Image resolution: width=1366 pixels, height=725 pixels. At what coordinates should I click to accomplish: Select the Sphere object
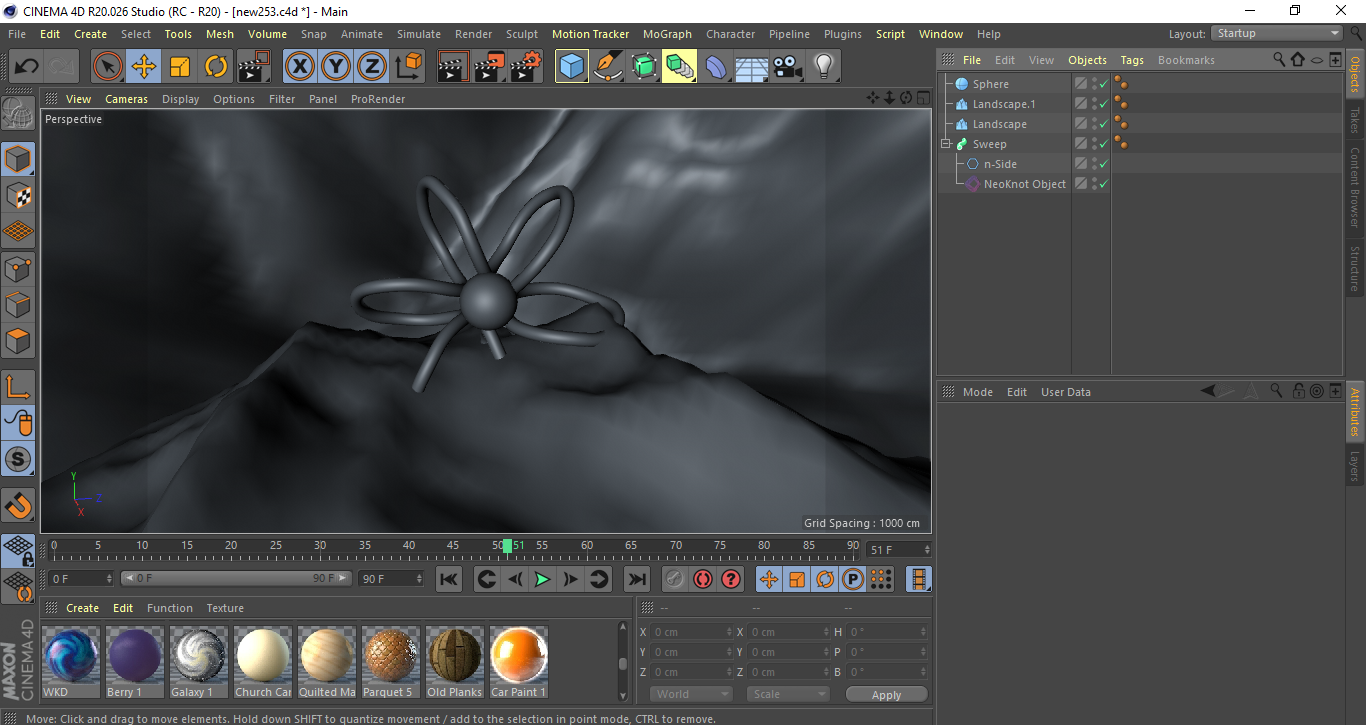(991, 84)
